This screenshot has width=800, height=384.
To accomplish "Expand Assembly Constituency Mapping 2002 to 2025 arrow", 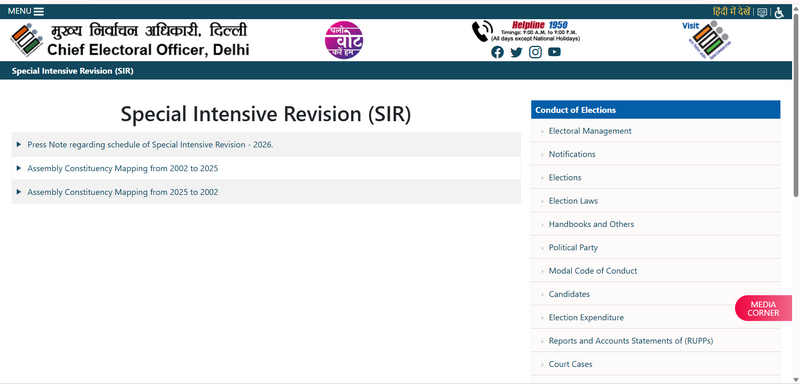I will click(x=19, y=168).
